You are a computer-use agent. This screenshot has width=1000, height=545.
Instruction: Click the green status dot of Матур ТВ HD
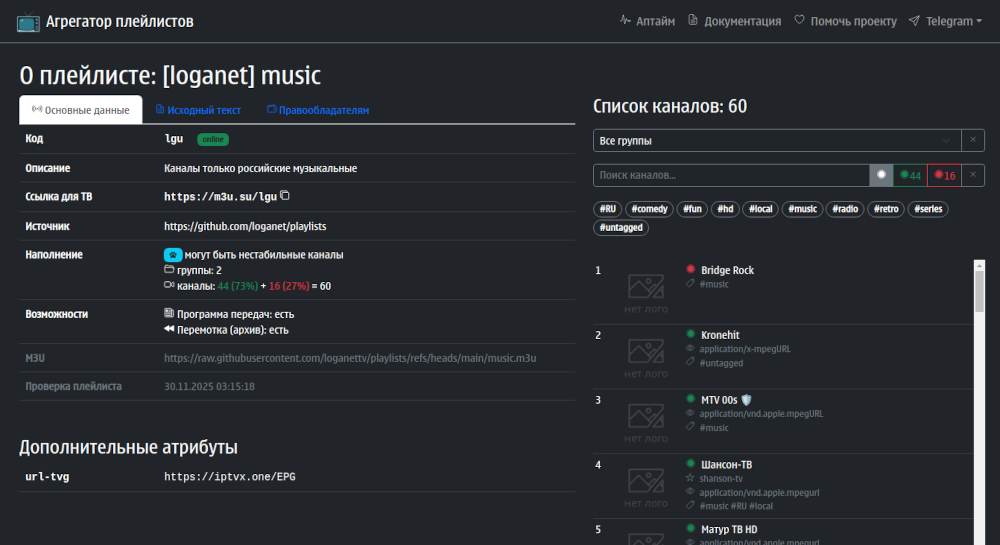click(690, 528)
